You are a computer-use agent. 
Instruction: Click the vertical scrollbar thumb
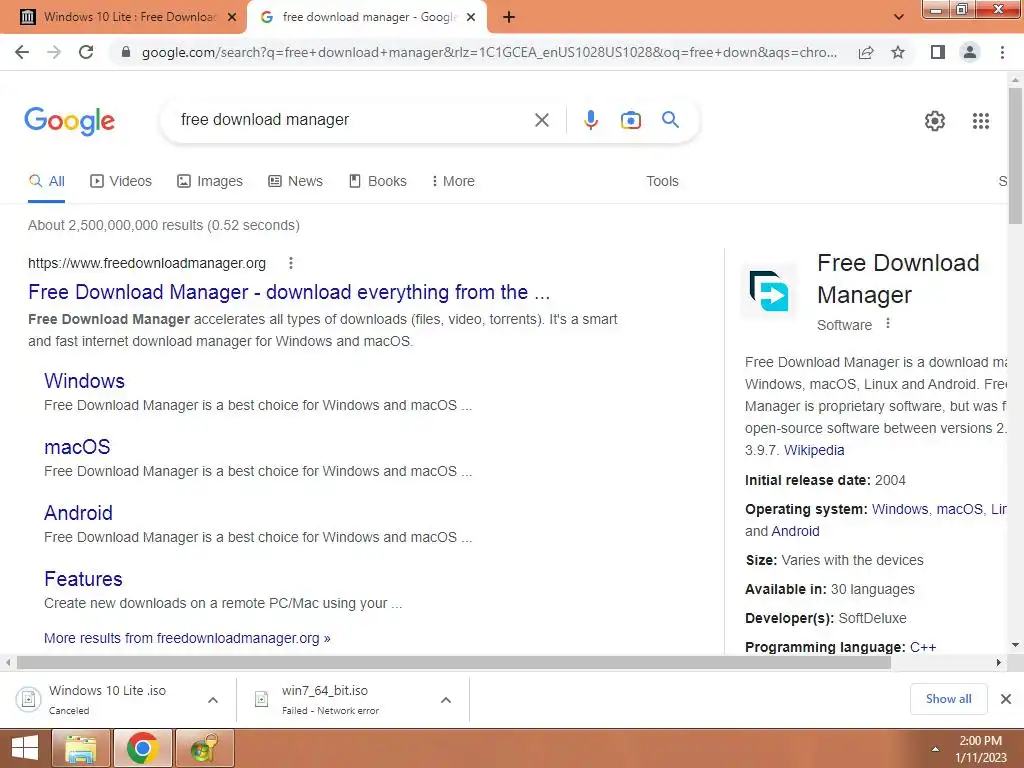pos(1015,155)
